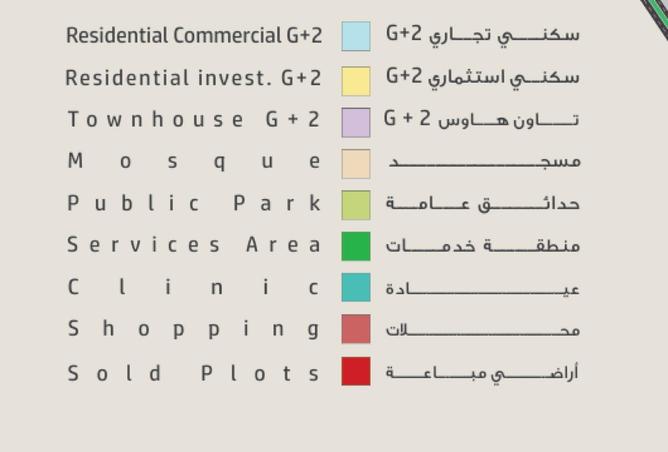Click the teal Clinic color swatch

click(355, 288)
